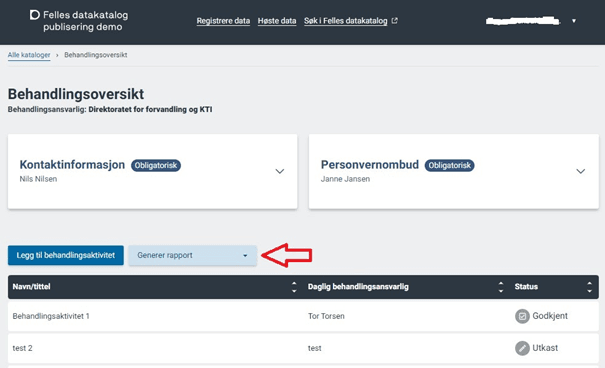Viewport: 605px width, 368px height.
Task: Click the Utkast status text
Action: [545, 348]
